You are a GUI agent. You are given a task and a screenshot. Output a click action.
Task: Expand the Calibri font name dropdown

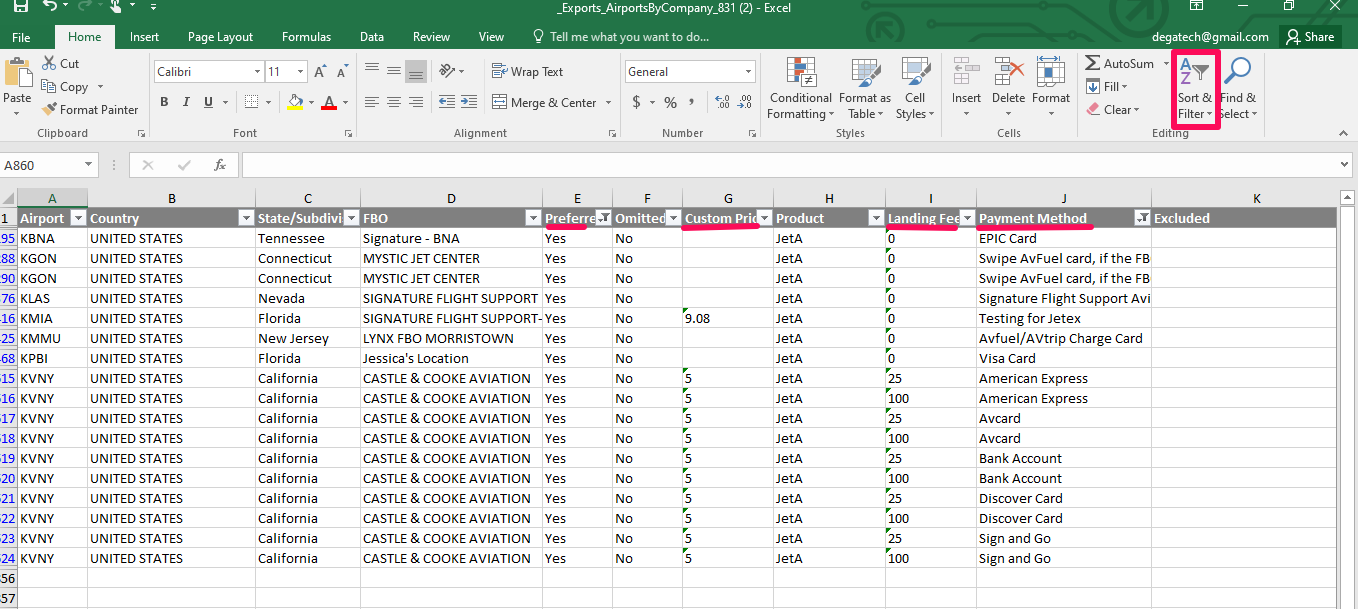[x=256, y=72]
